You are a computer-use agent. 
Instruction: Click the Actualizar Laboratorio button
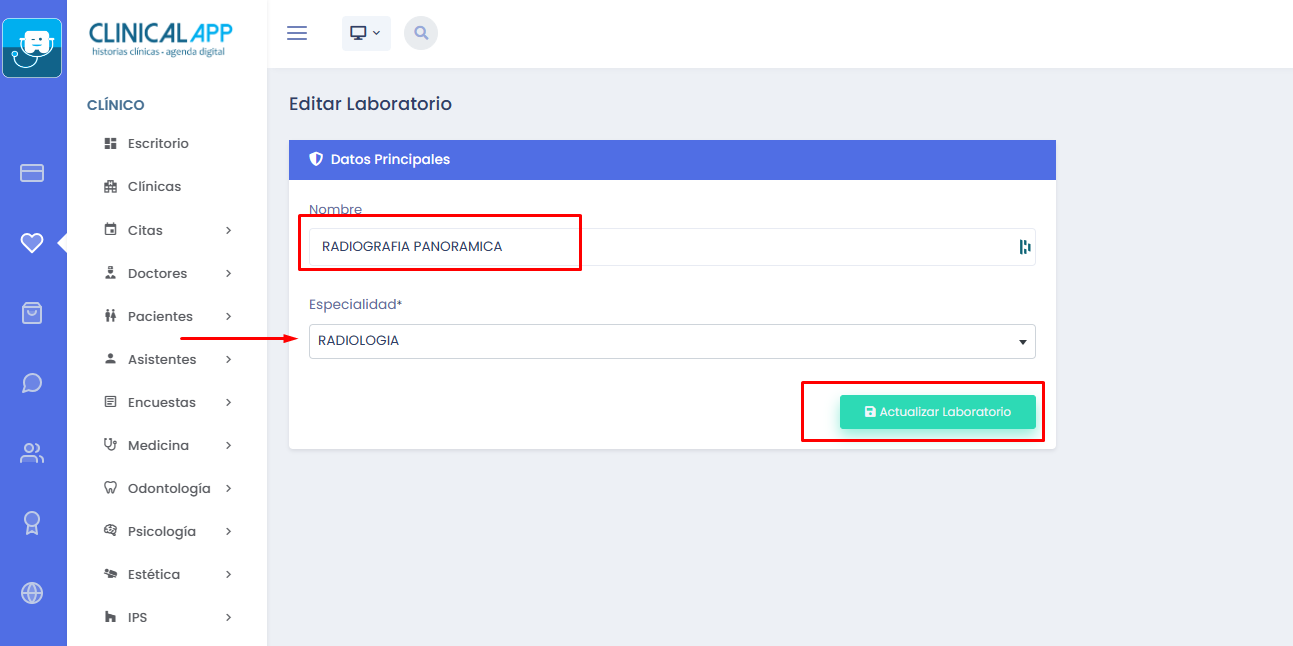tap(937, 412)
